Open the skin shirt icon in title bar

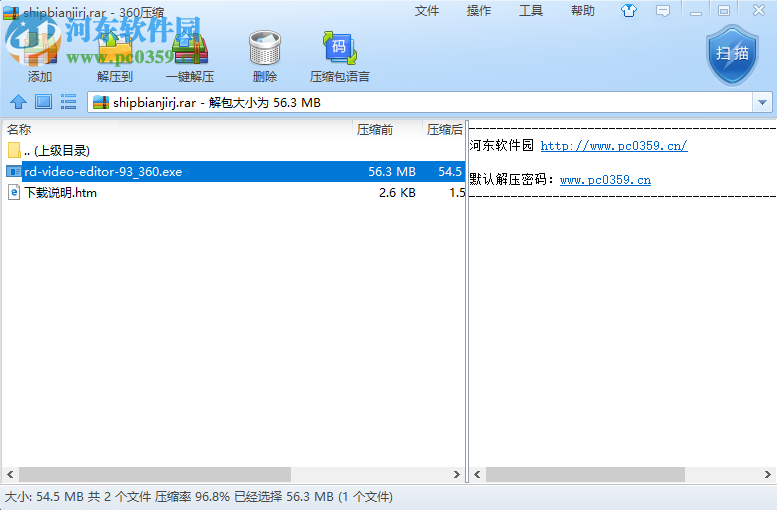629,10
